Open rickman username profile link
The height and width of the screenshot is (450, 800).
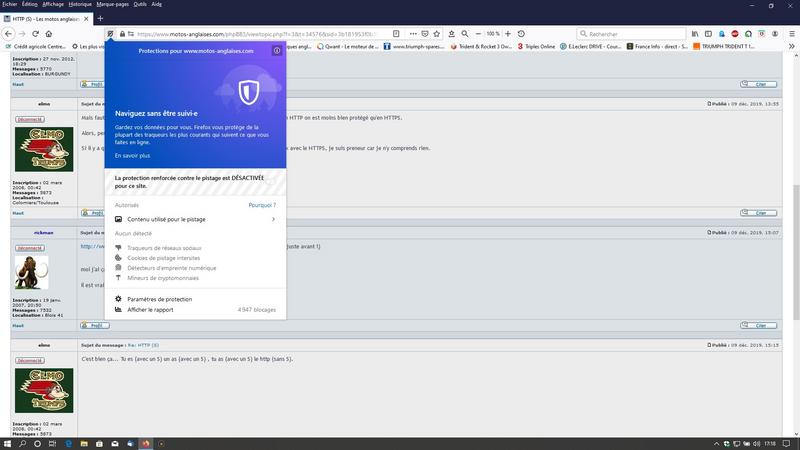click(x=44, y=233)
